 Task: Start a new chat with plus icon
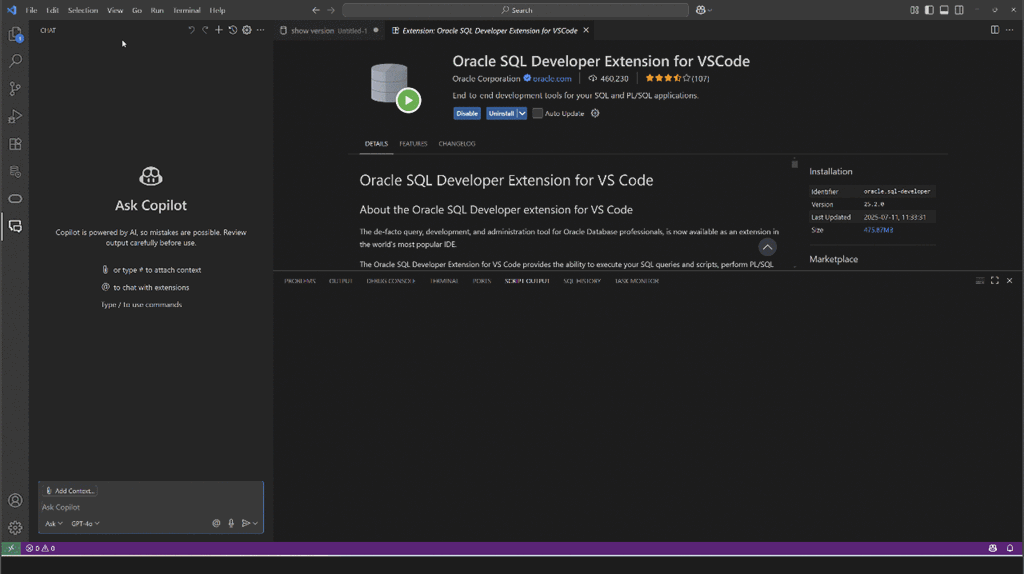coord(219,30)
